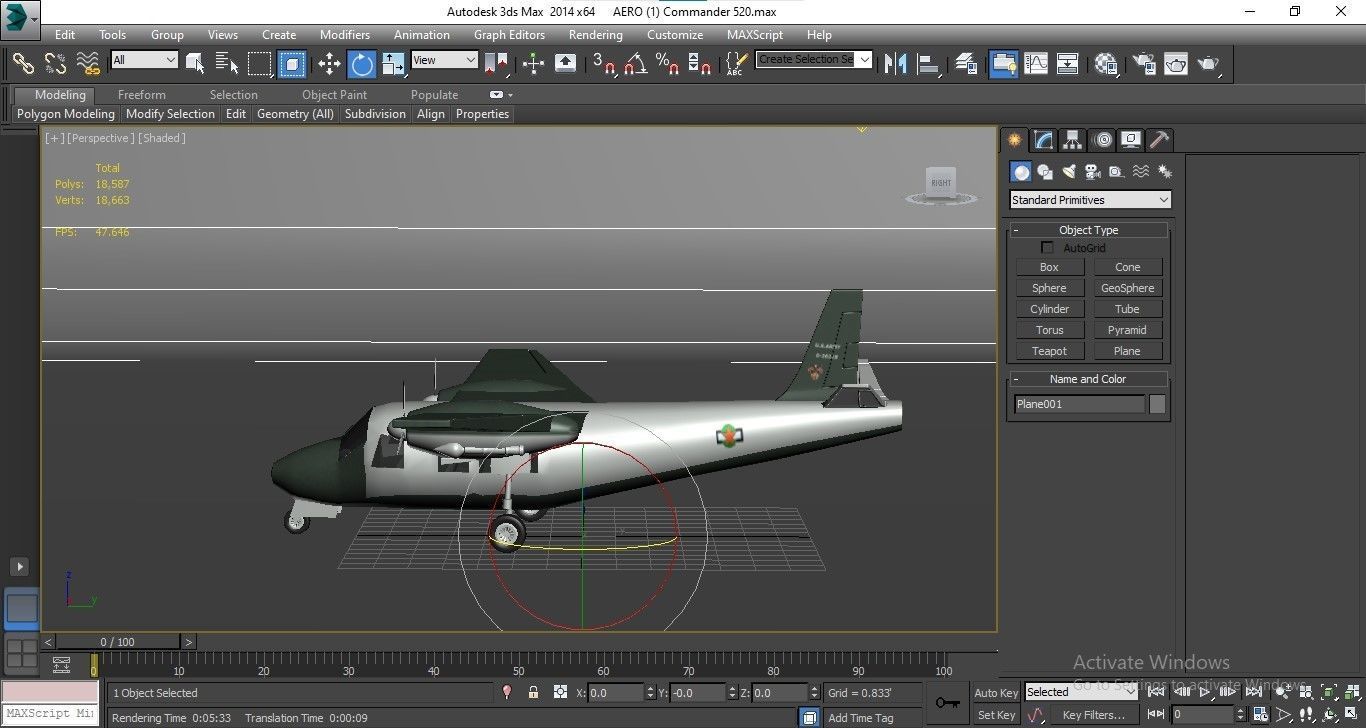Image resolution: width=1366 pixels, height=728 pixels.
Task: Toggle Window/Crossing selection mode
Action: click(291, 63)
